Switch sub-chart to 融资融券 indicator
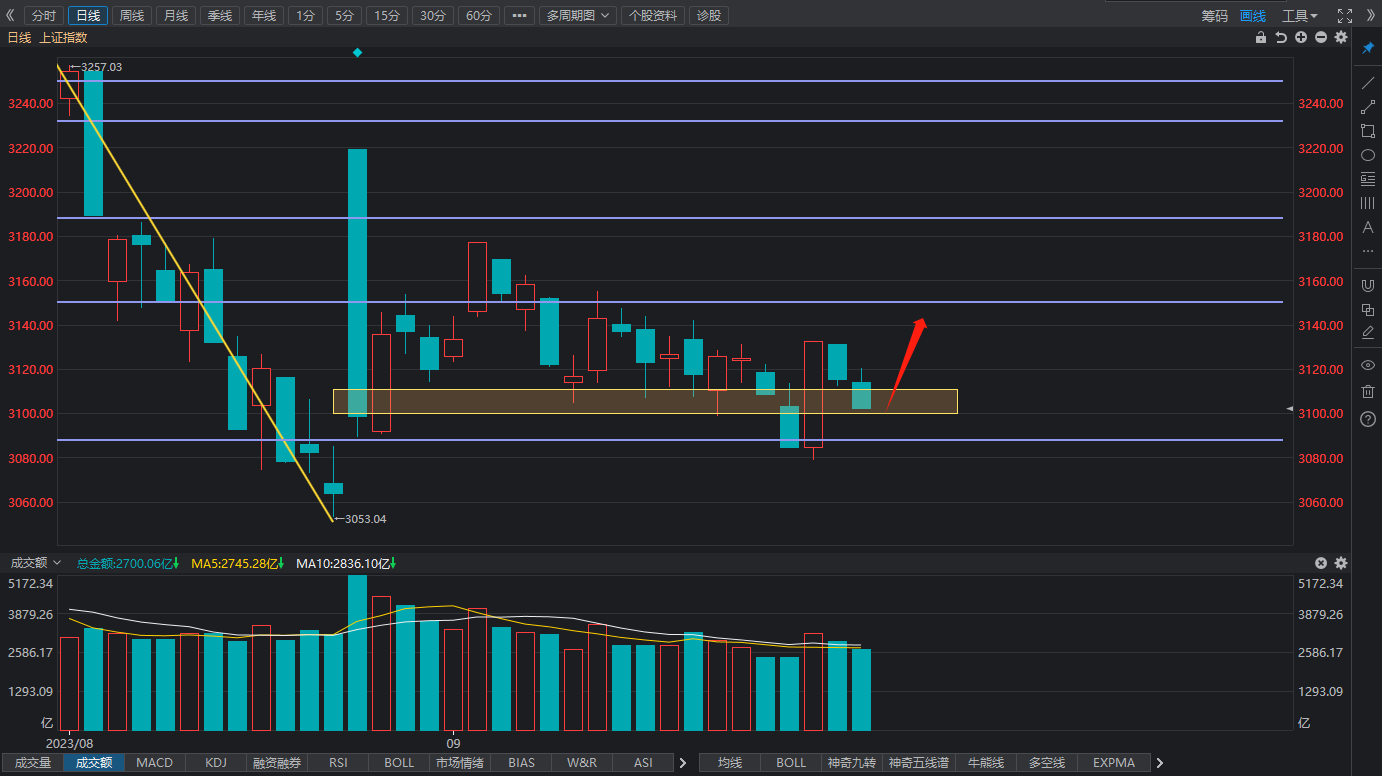This screenshot has height=776, width=1382. (x=277, y=763)
